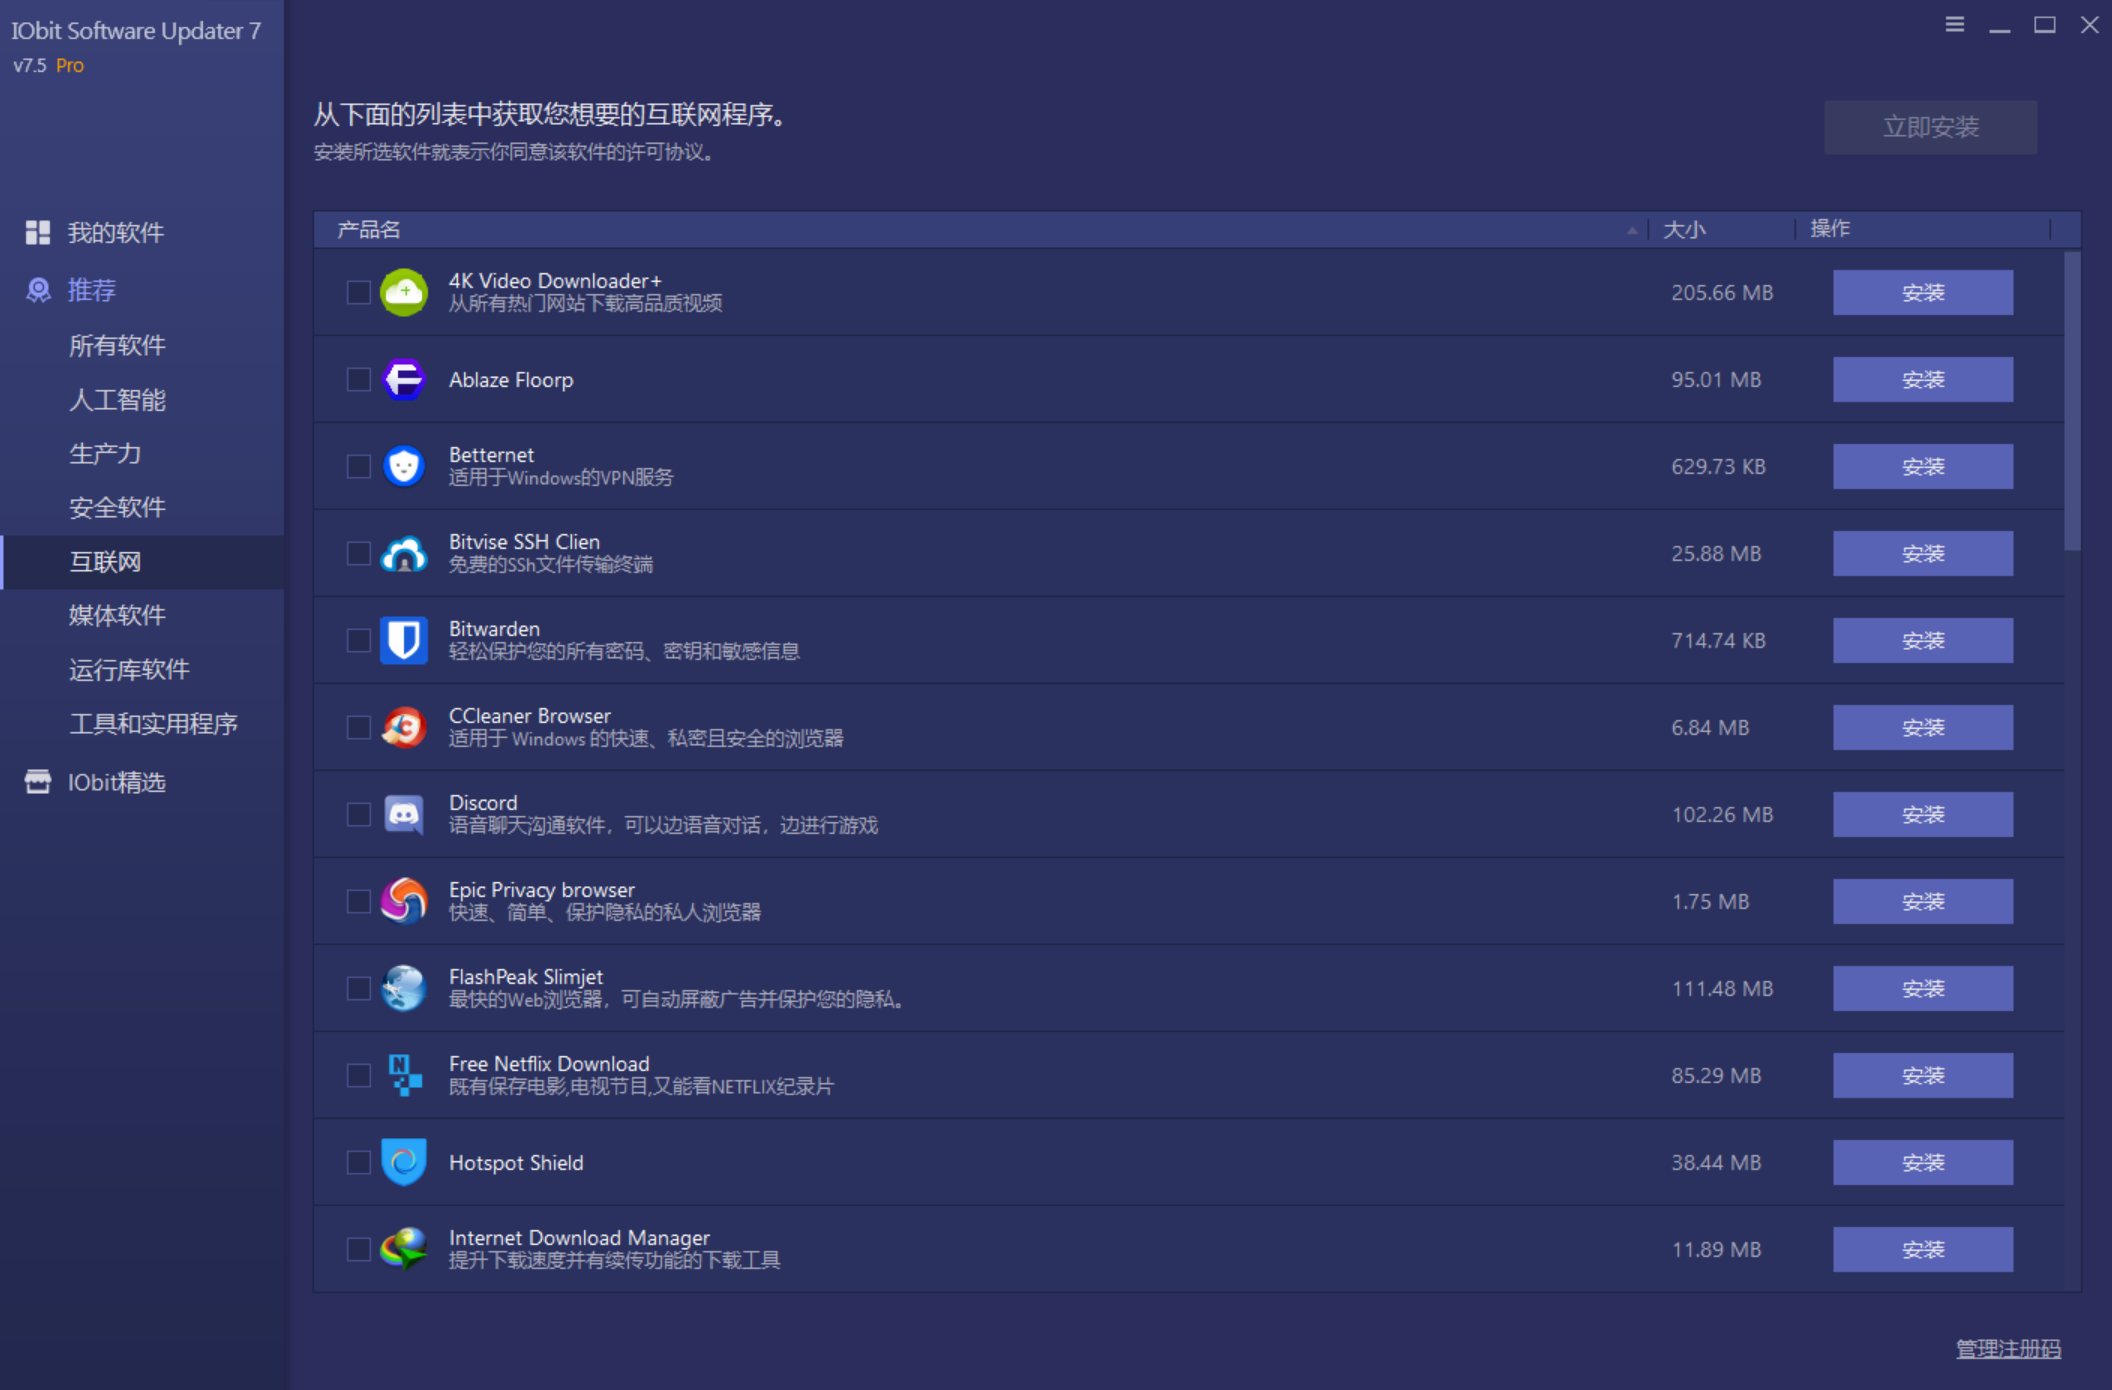Viewport: 2112px width, 1390px height.
Task: Click the 推荐 rocket icon
Action: [38, 290]
